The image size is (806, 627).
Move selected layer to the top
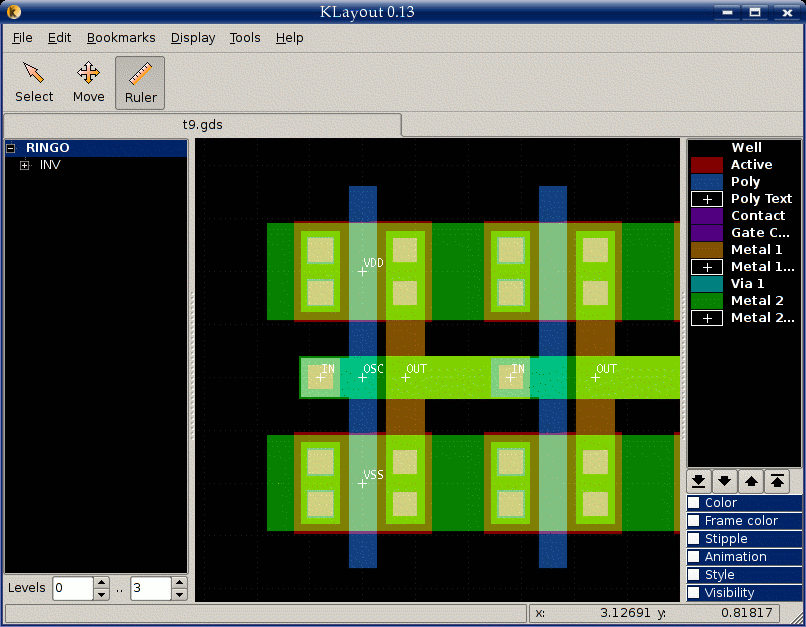pyautogui.click(x=778, y=481)
